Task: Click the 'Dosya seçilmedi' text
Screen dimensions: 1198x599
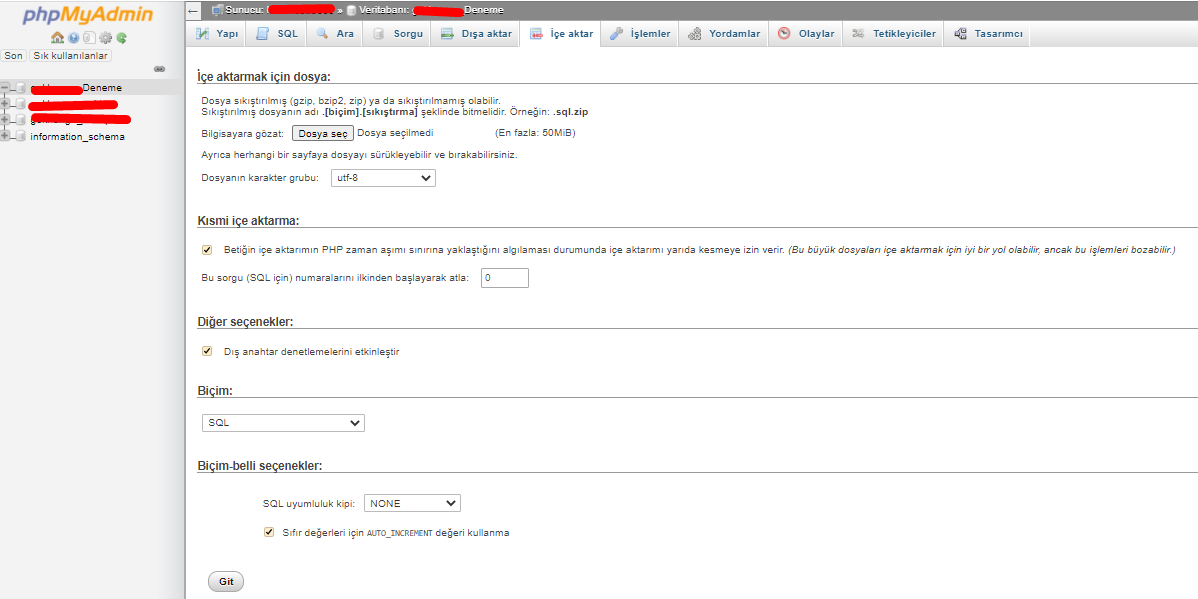Action: coord(395,133)
